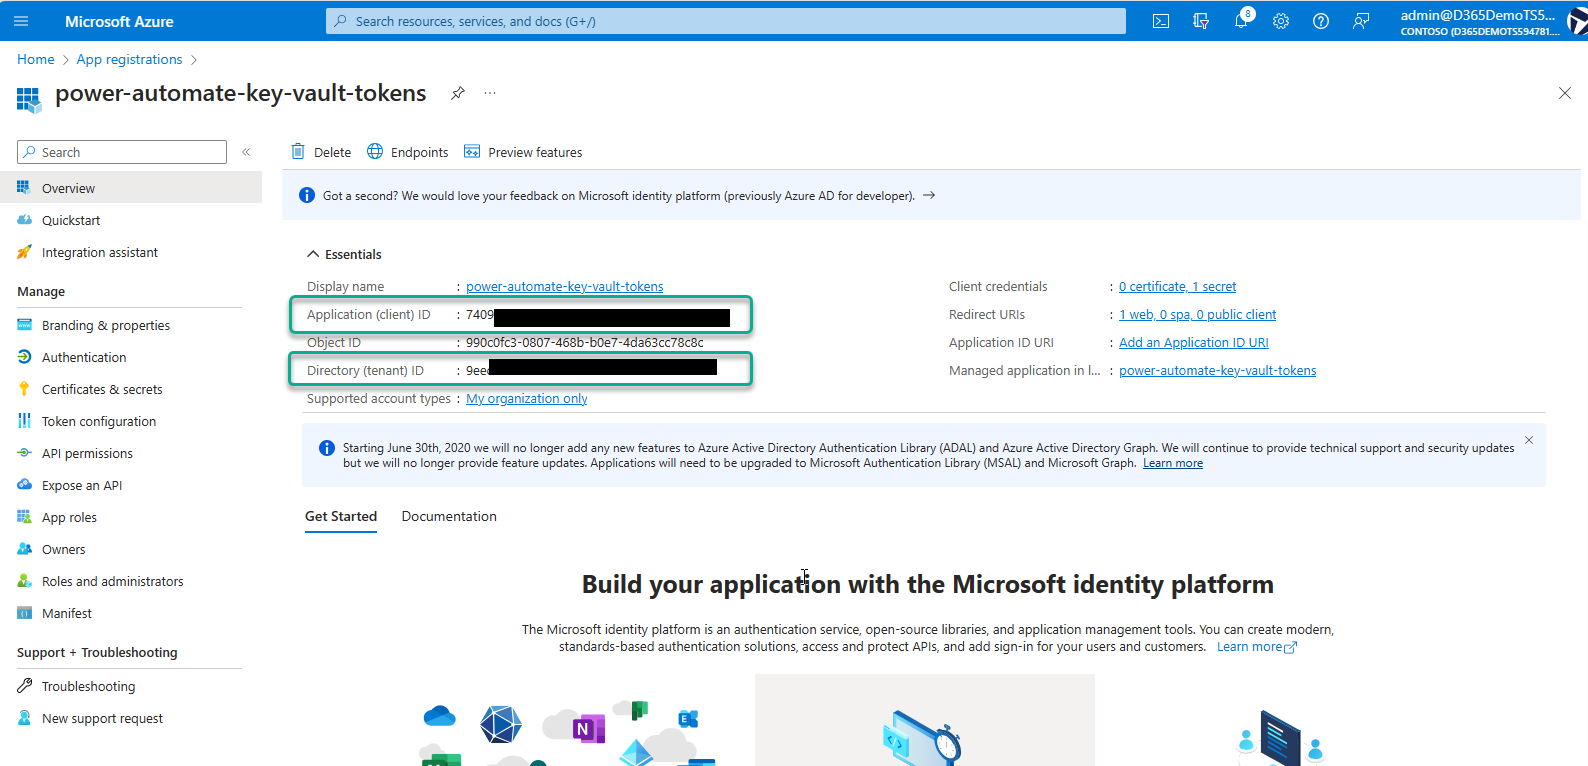Open the display name link power-automate-key-vault-tokens
This screenshot has width=1588, height=766.
(565, 286)
